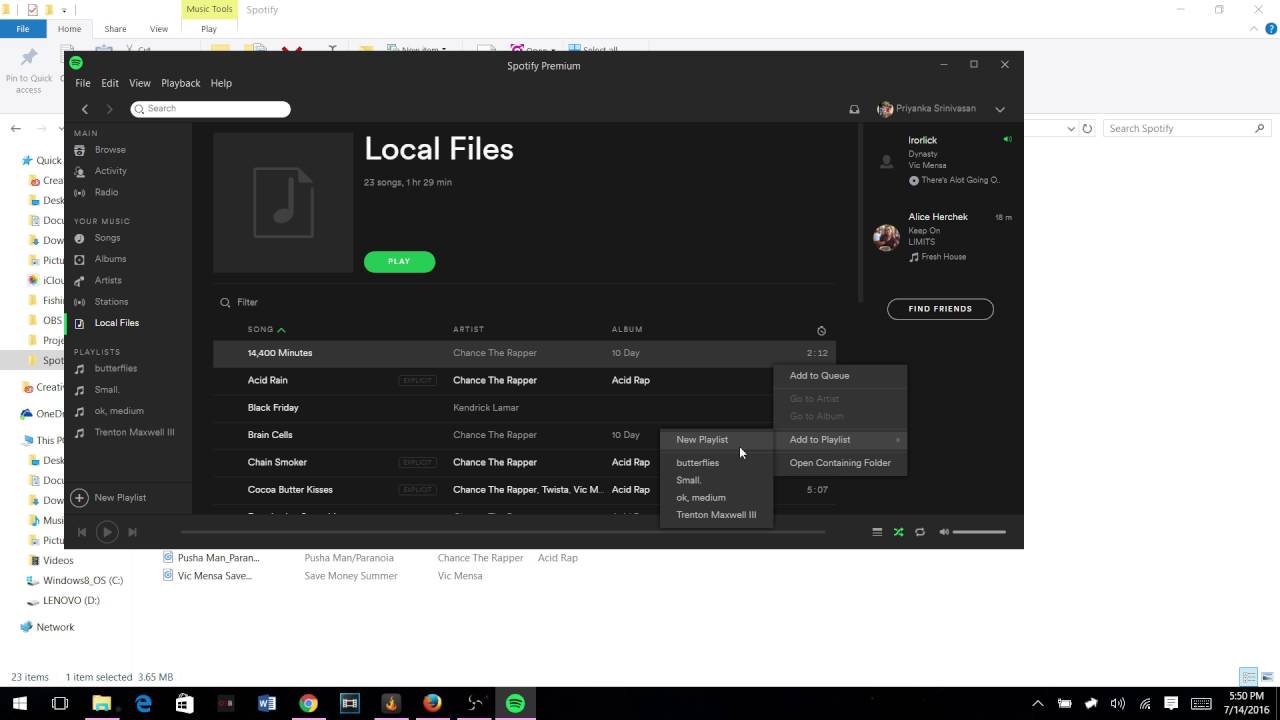Open the notifications inbox icon

tap(854, 109)
